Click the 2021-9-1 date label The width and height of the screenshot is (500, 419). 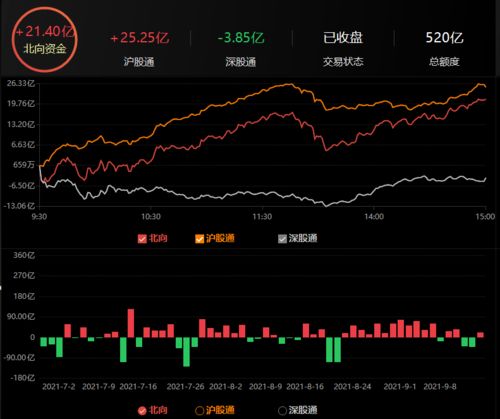click(400, 387)
